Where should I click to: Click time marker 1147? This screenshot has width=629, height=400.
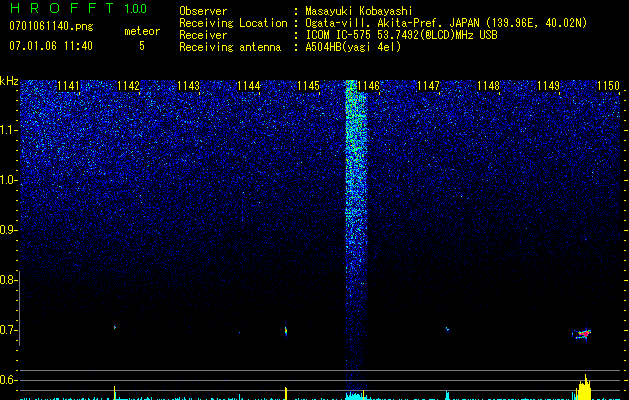tap(428, 85)
